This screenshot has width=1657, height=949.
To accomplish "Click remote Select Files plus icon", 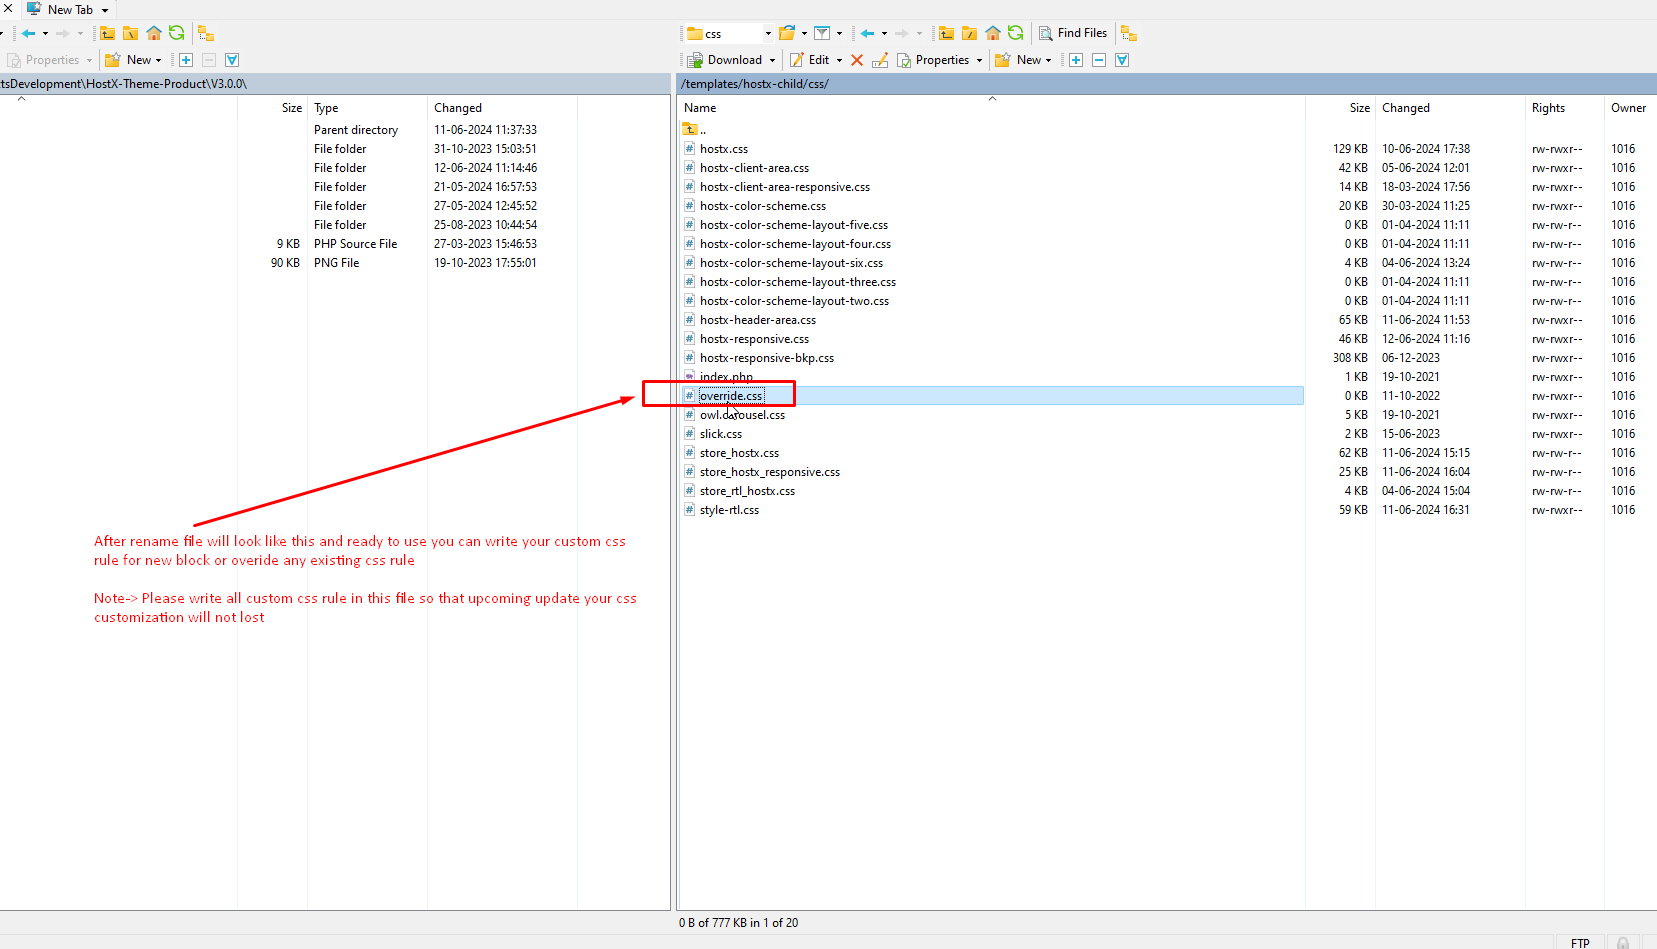I will tap(1076, 60).
